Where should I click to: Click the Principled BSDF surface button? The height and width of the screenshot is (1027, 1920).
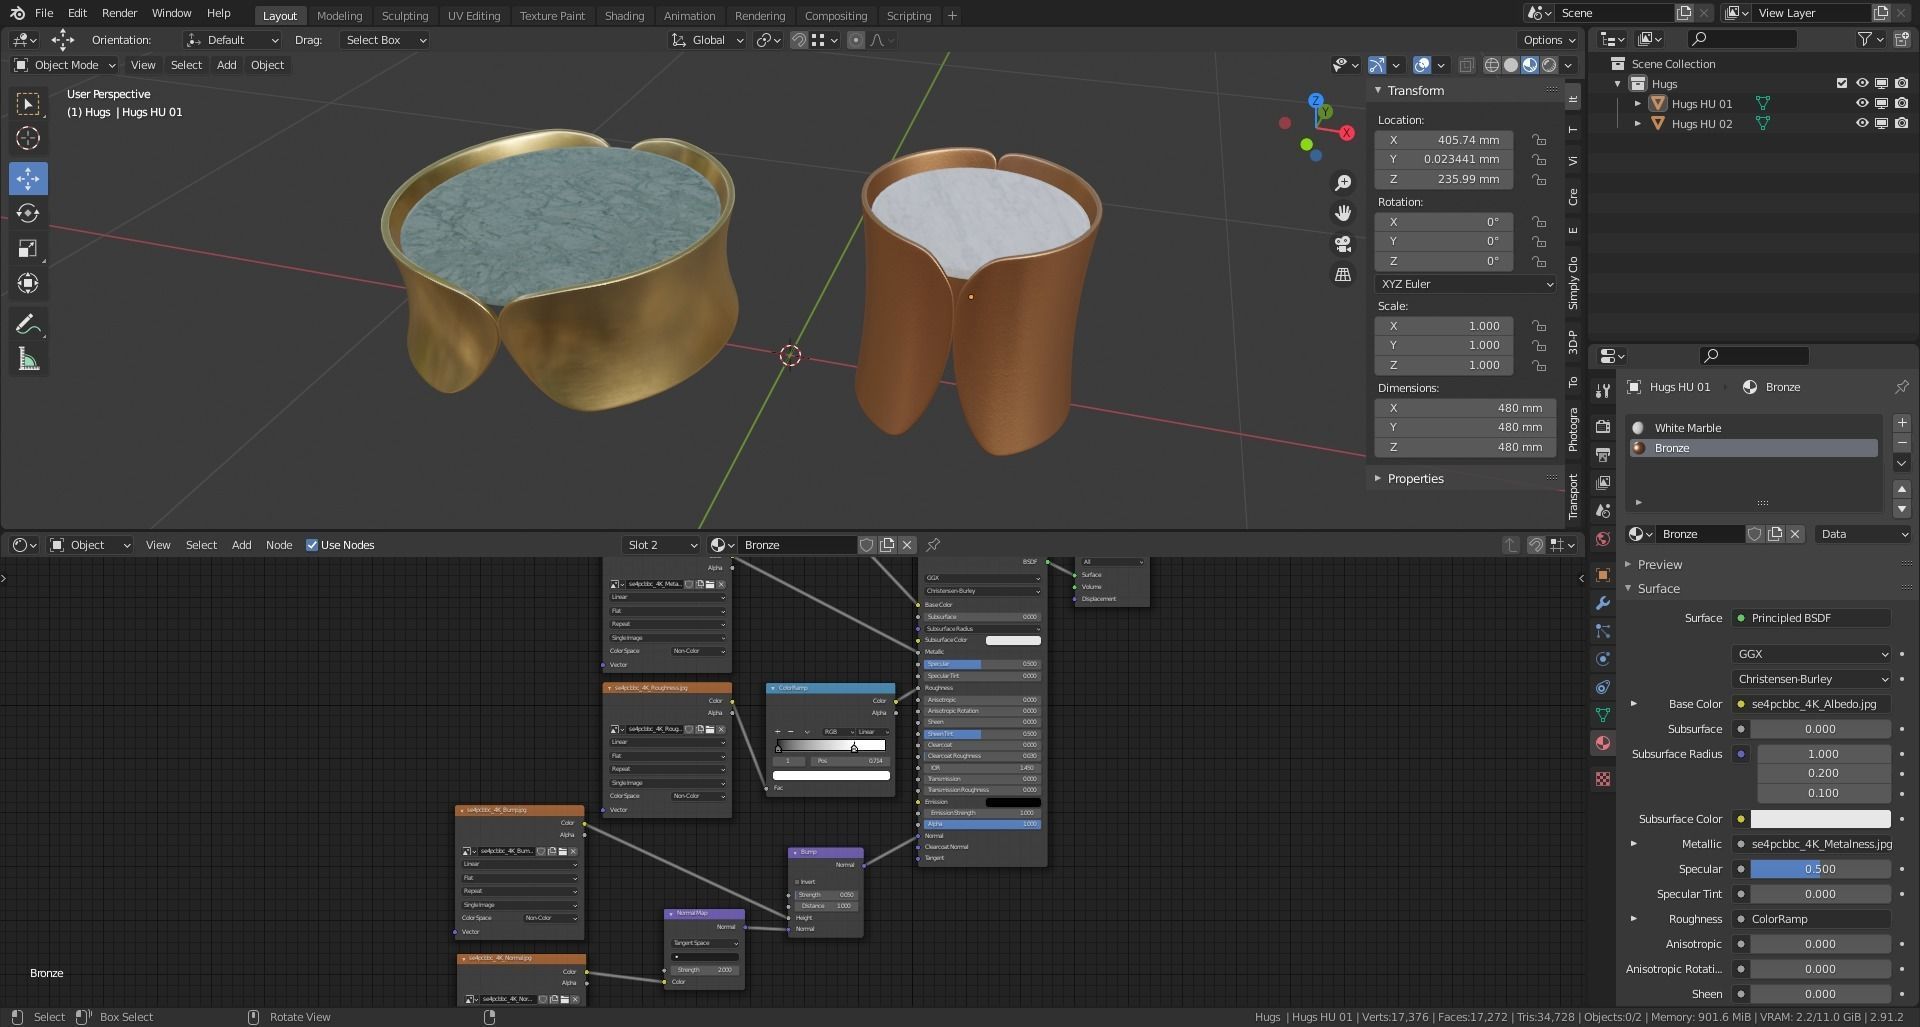1811,618
